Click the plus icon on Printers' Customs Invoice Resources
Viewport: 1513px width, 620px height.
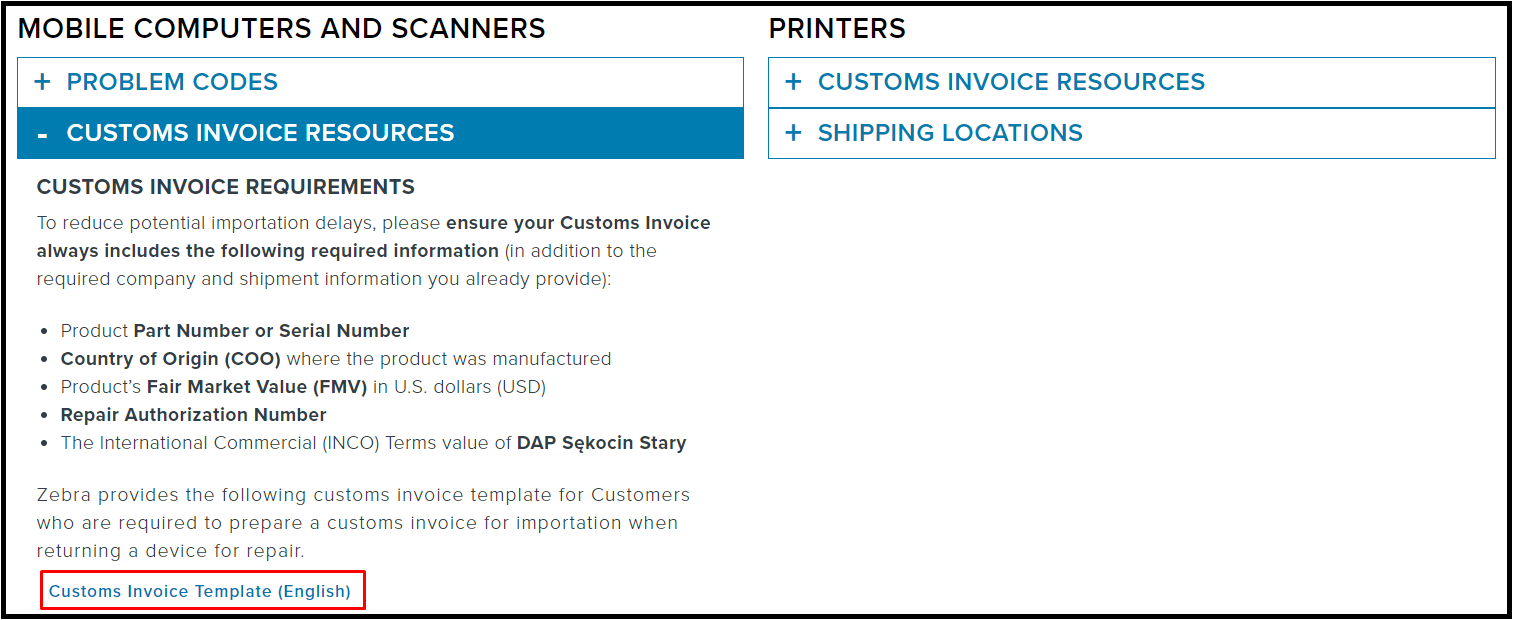(793, 82)
